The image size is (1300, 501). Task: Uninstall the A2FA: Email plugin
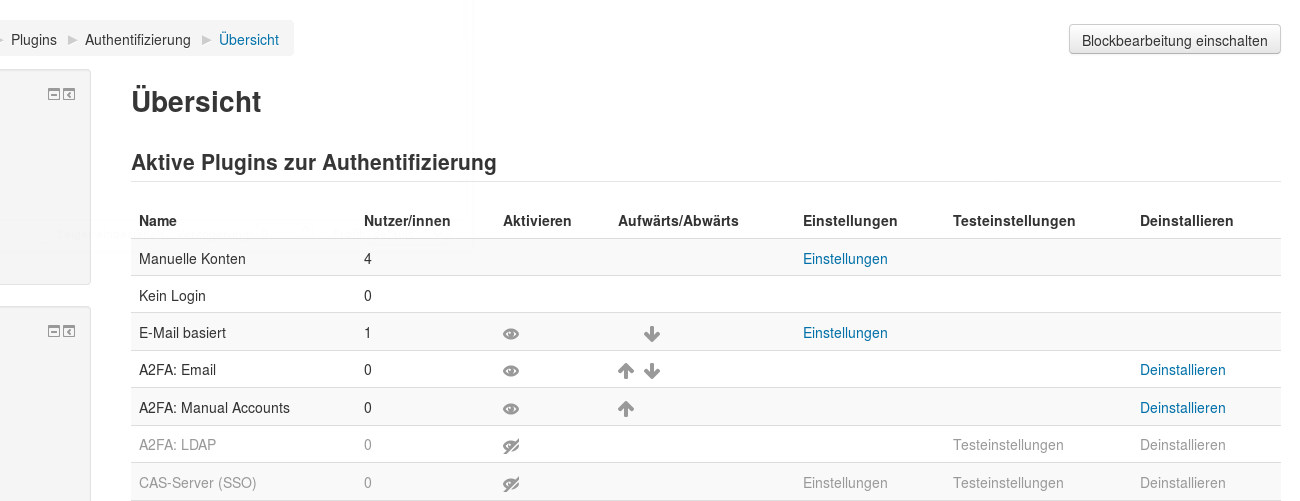click(1183, 370)
